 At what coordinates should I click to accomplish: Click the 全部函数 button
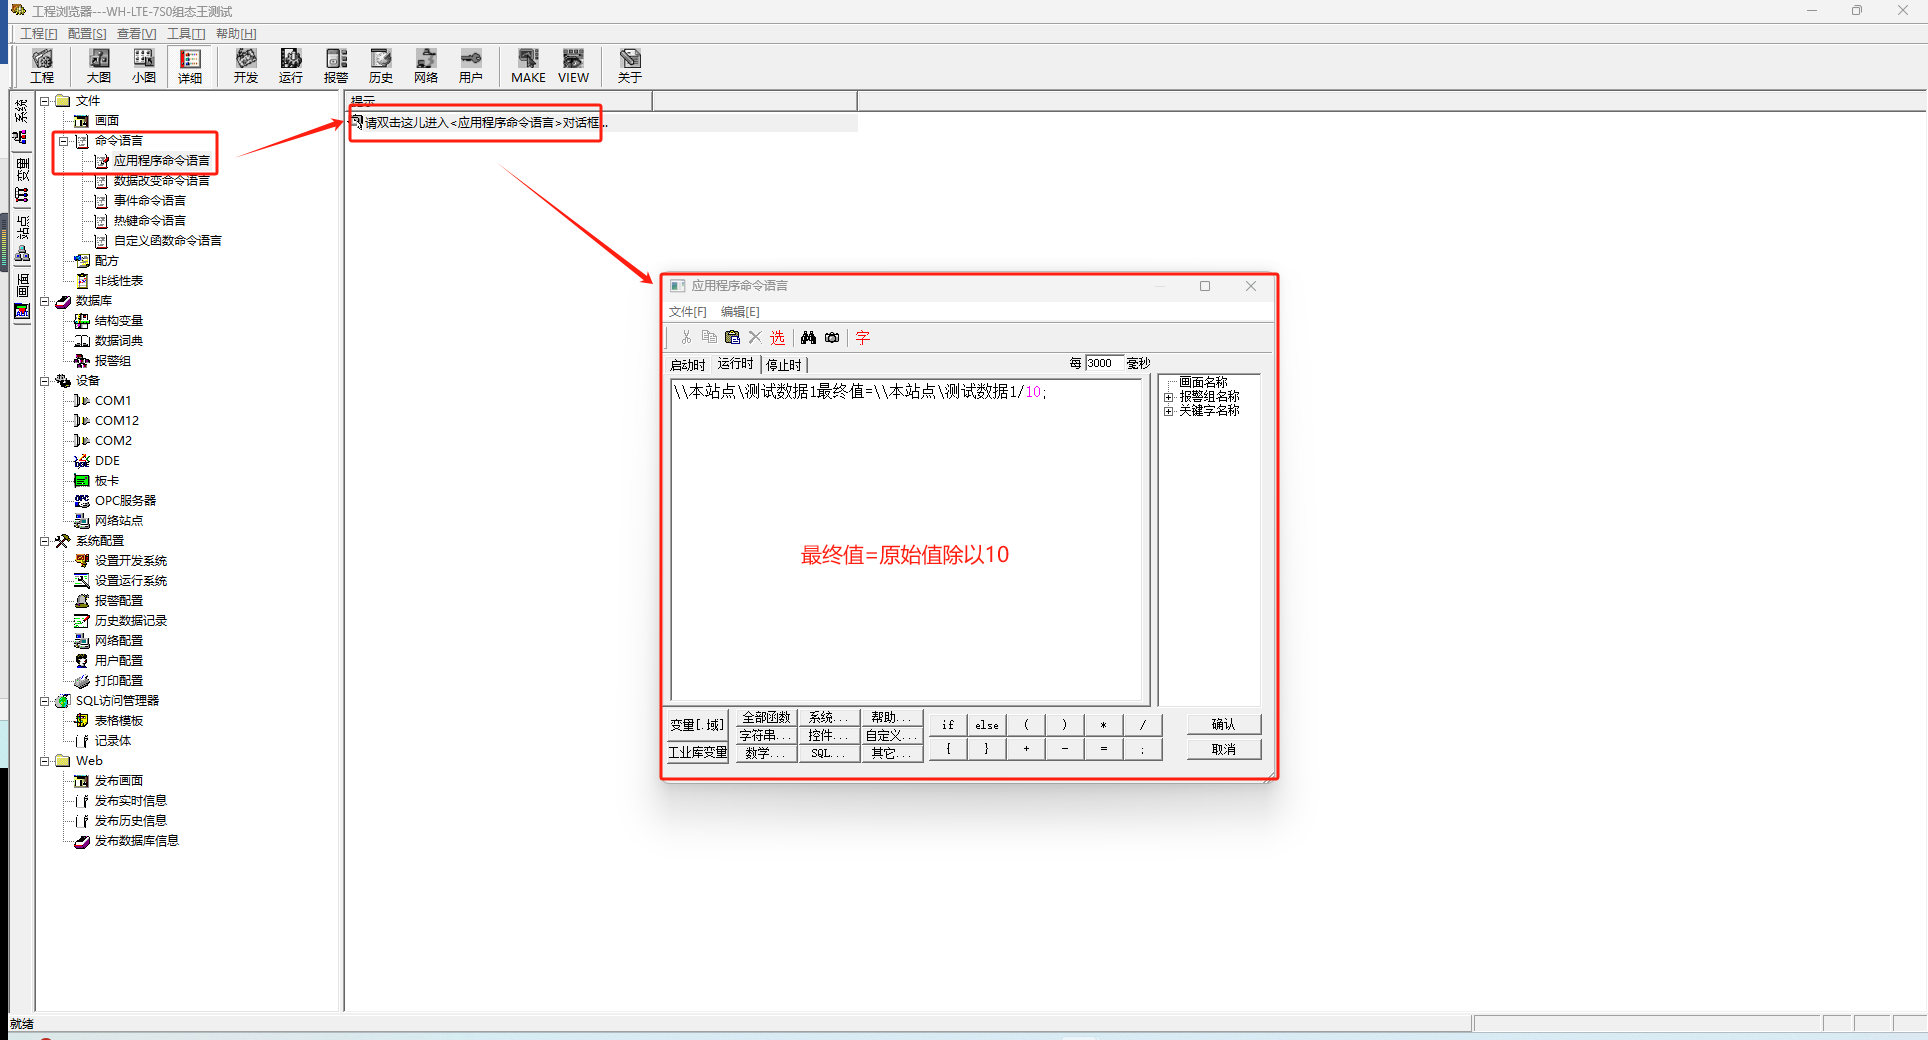[766, 717]
